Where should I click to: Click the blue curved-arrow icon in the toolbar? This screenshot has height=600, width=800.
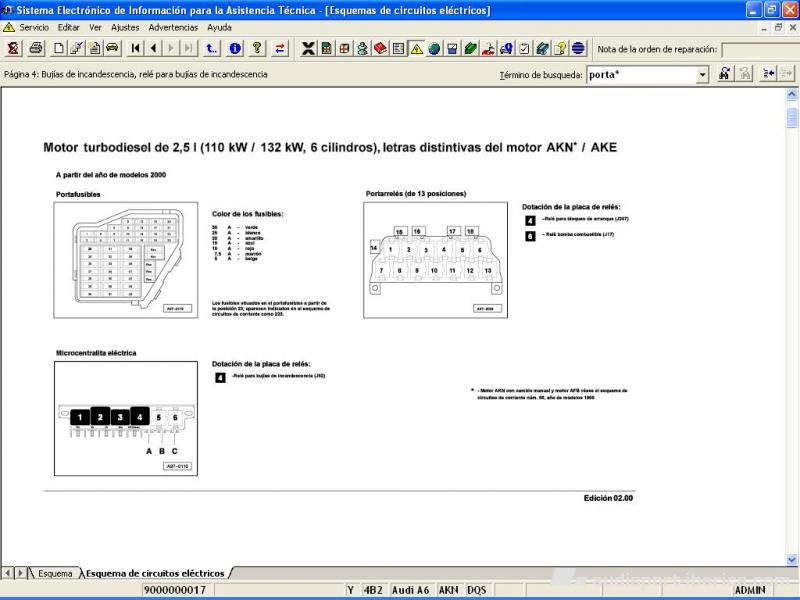point(211,48)
